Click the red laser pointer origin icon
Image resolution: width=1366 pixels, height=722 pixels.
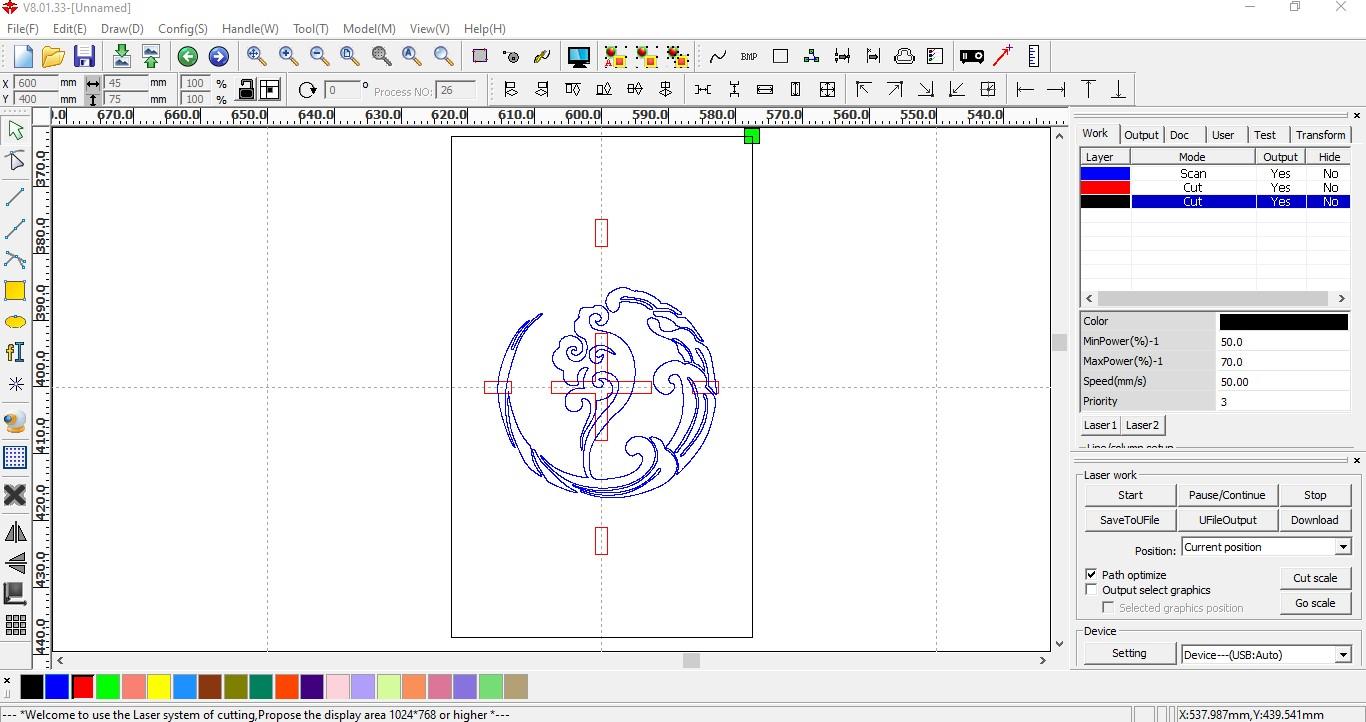1003,55
